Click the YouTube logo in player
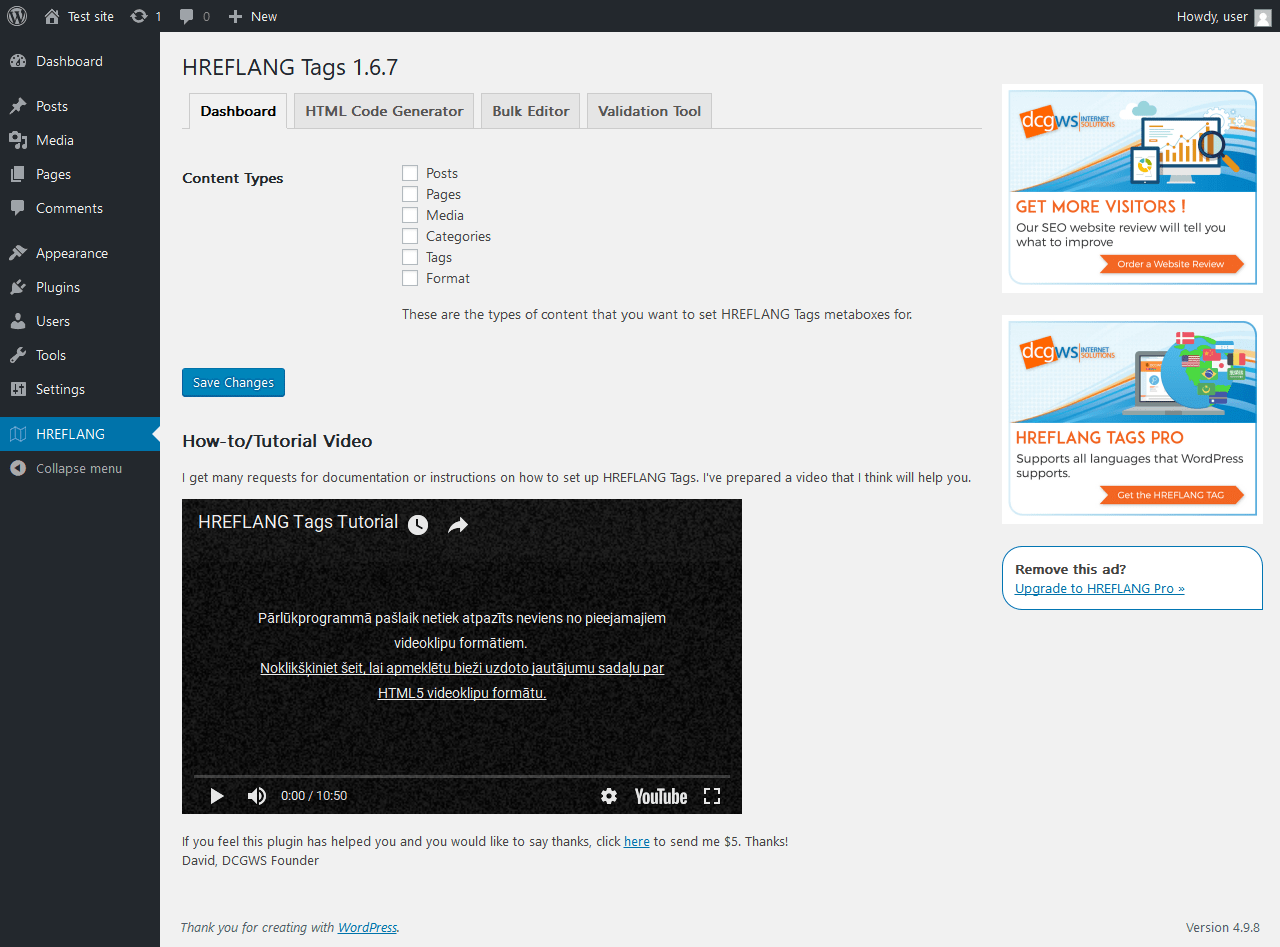The image size is (1280, 947). (x=661, y=796)
